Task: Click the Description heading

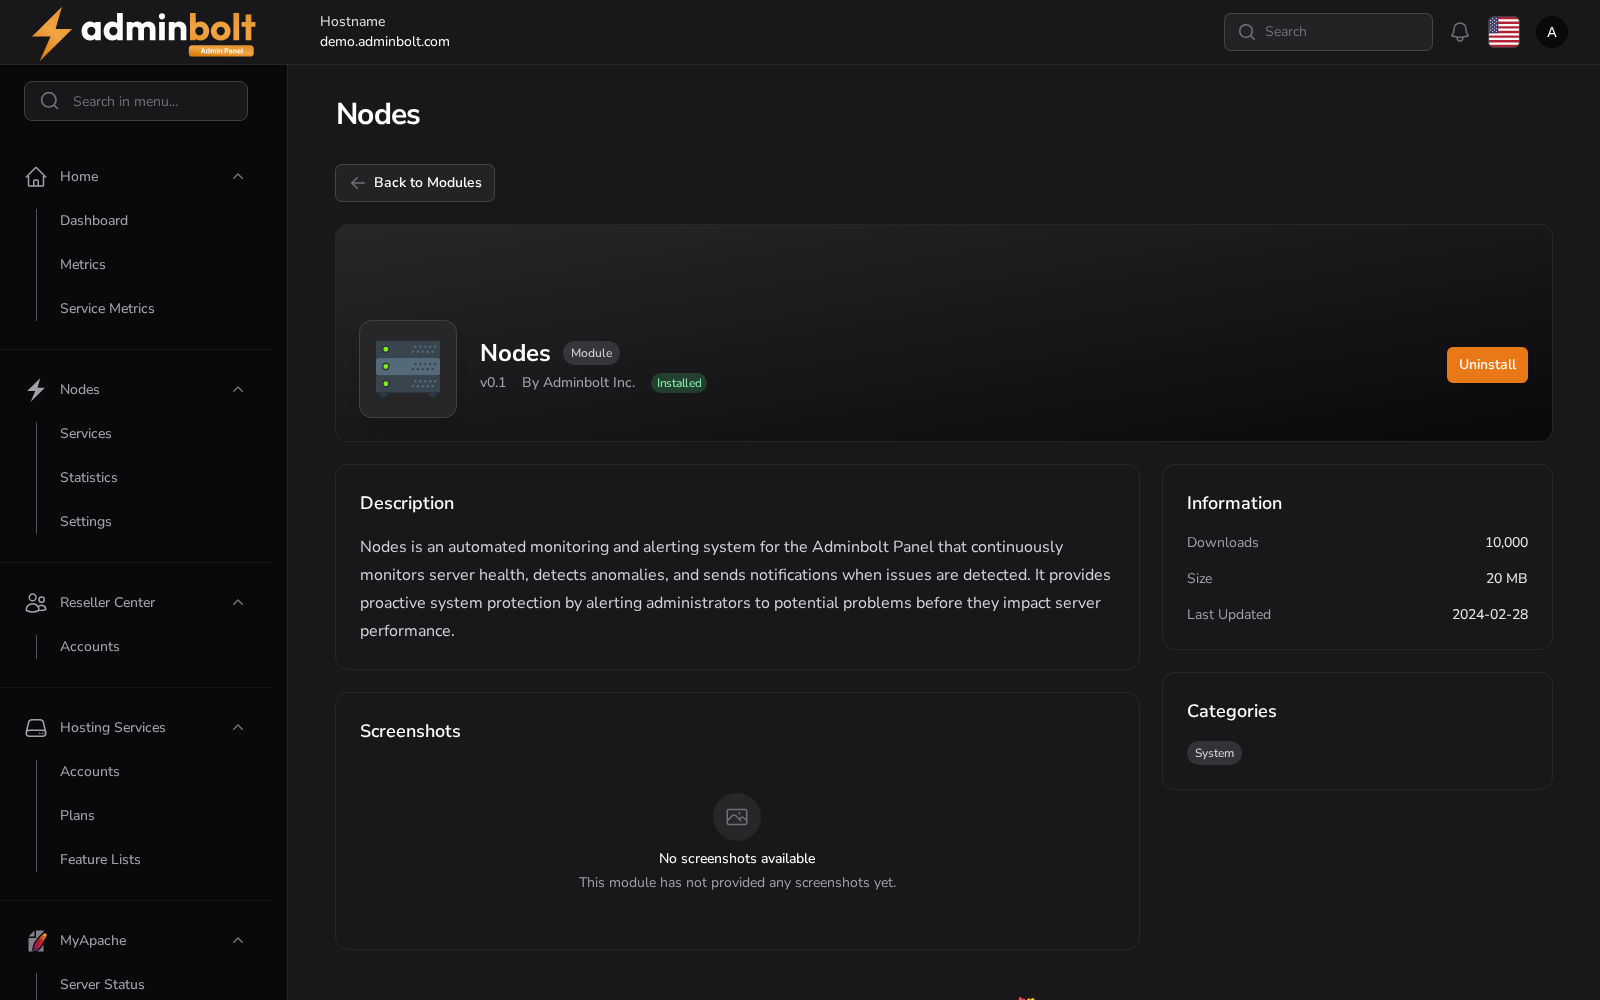Action: tap(407, 504)
